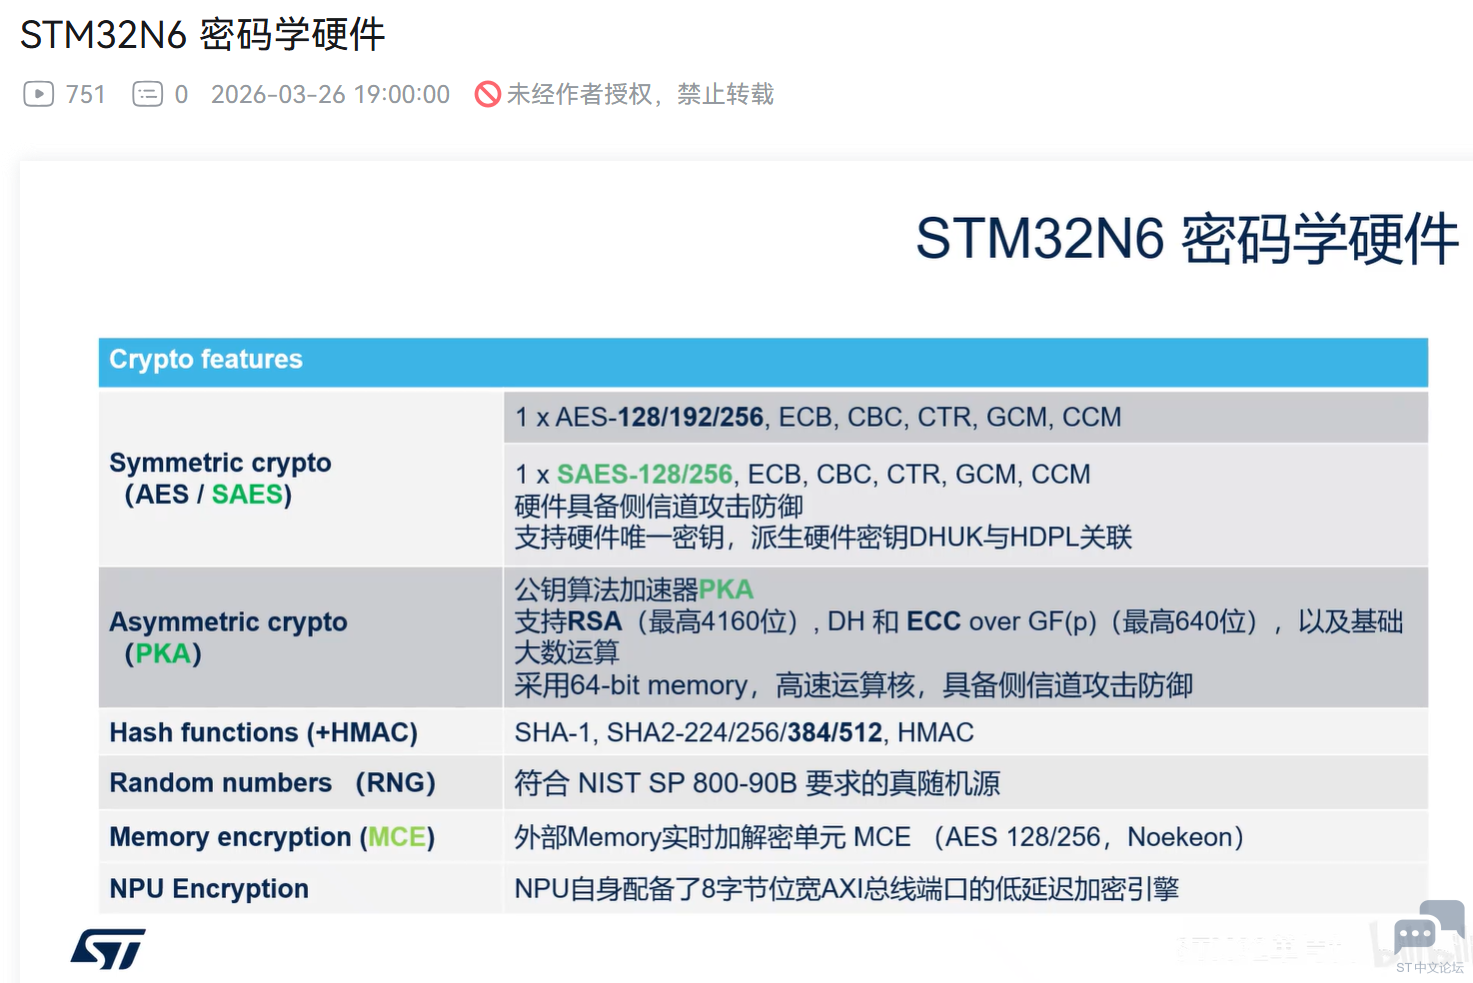Click the line "硬件具备侧信道攻击防御"
1473x983 pixels.
click(x=659, y=506)
